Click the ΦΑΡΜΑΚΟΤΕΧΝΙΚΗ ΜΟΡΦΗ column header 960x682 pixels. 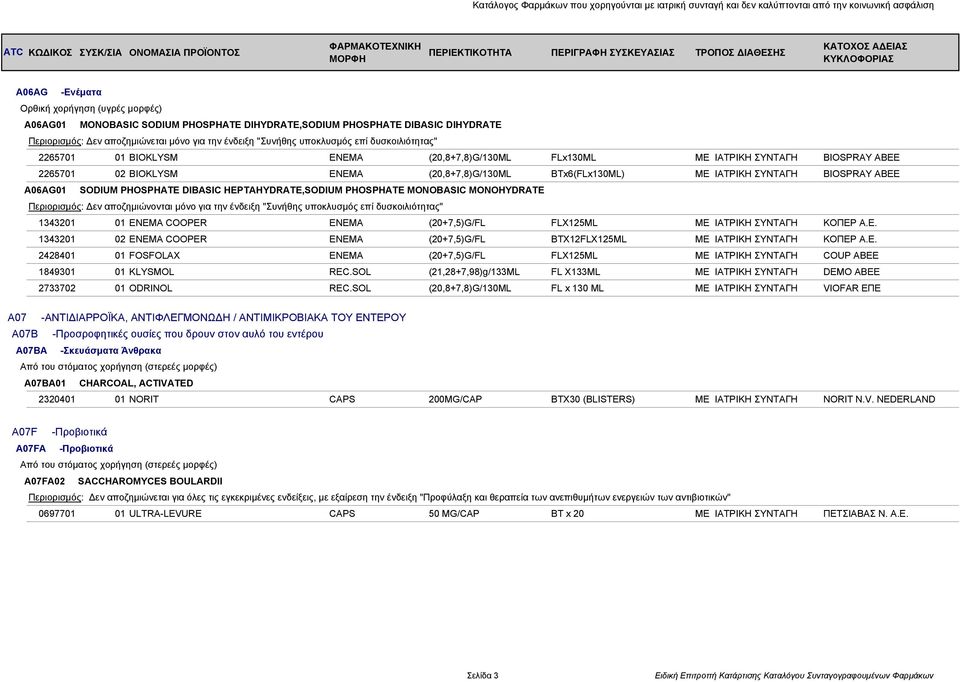(375, 53)
